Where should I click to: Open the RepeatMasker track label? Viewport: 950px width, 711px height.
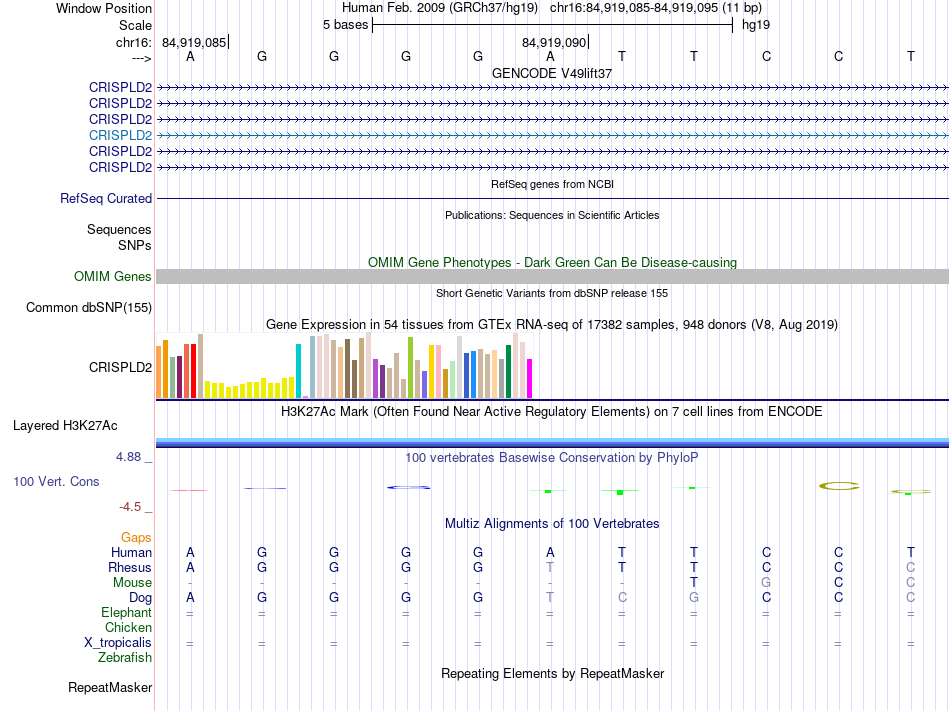(110, 688)
